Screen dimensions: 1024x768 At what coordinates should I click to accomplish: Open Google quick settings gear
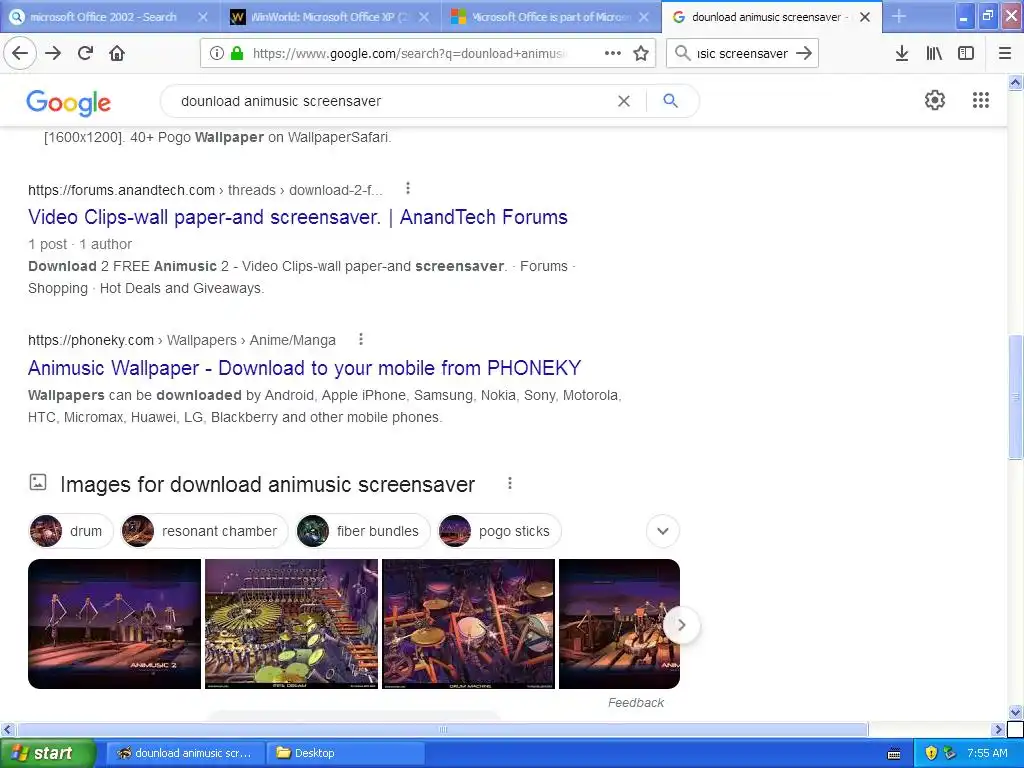[x=935, y=100]
